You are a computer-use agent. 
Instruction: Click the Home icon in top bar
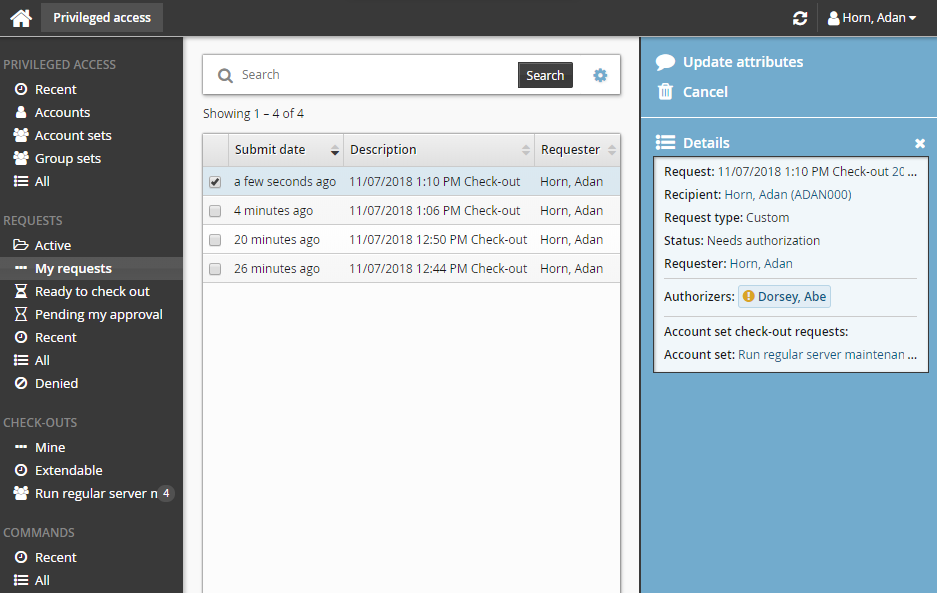(21, 18)
